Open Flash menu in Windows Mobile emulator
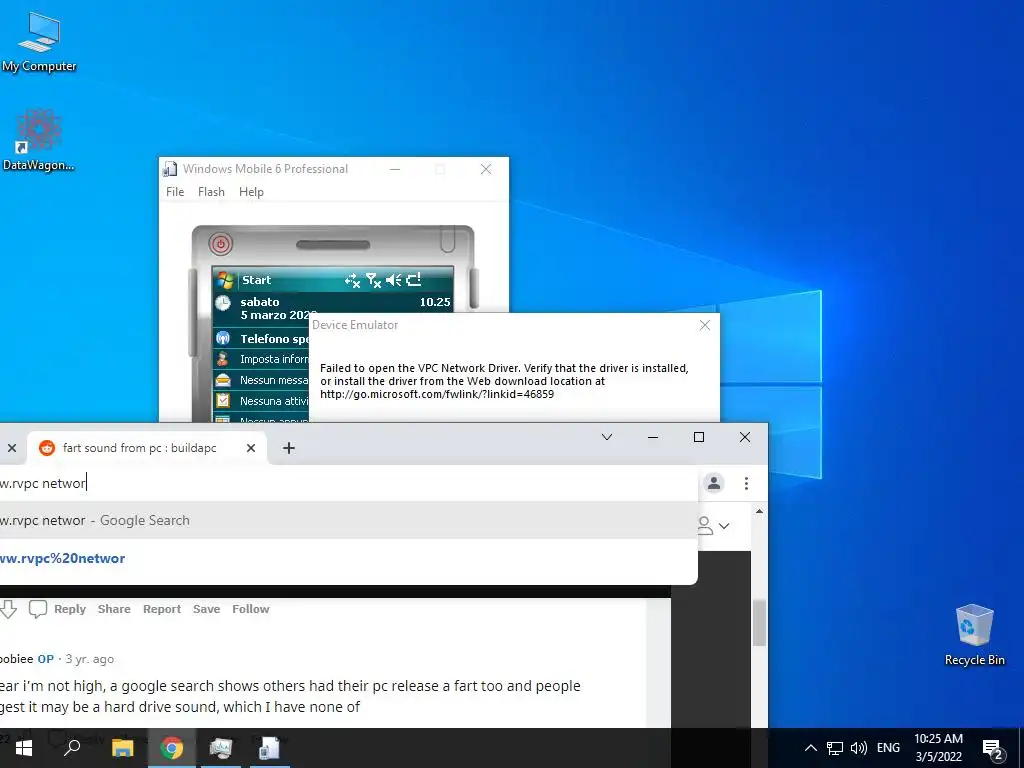 coord(211,192)
